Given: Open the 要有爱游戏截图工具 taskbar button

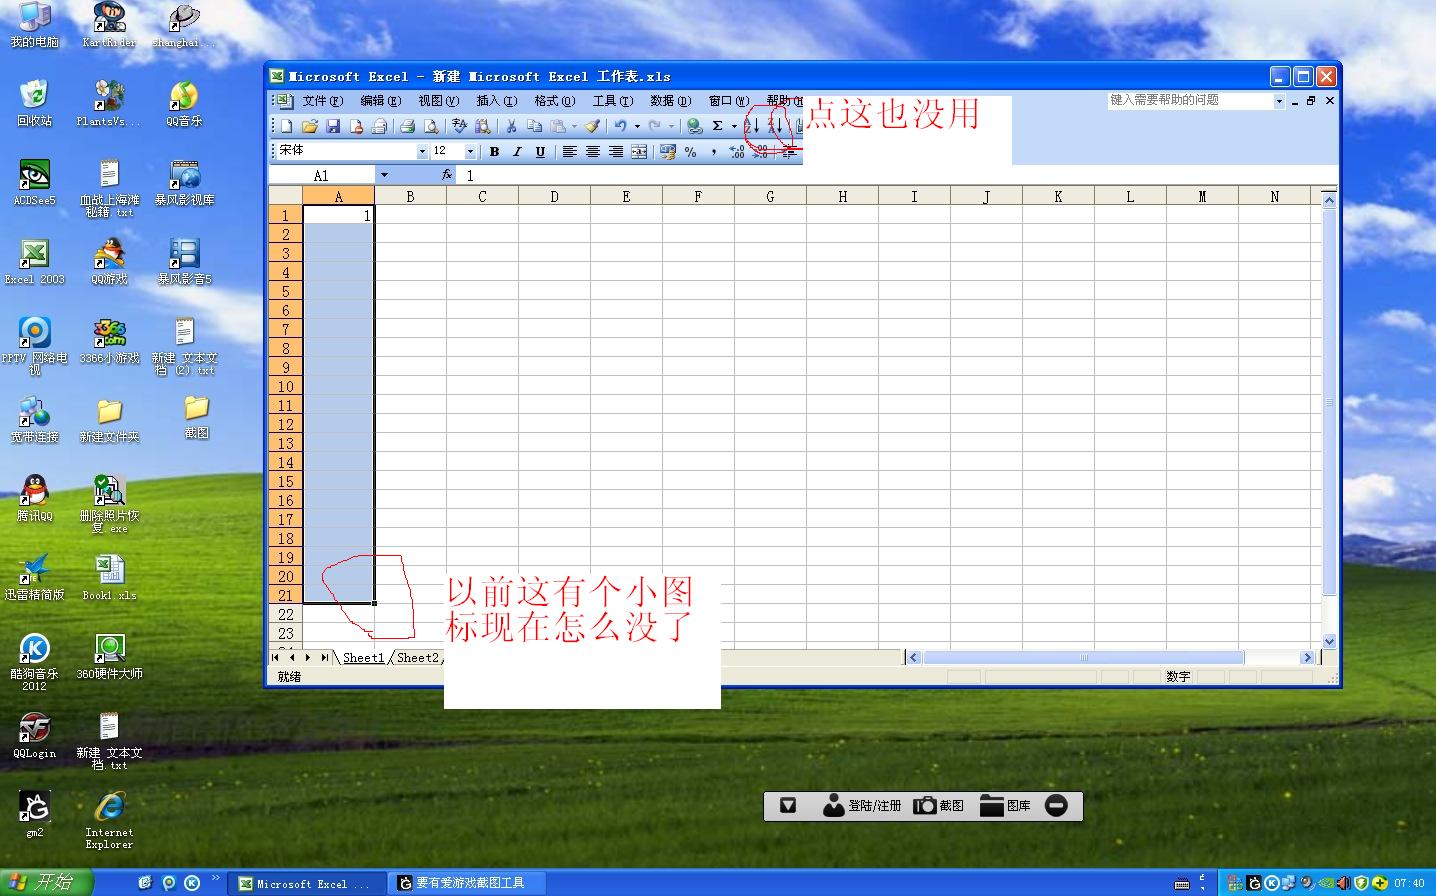Looking at the screenshot, I should [x=467, y=883].
